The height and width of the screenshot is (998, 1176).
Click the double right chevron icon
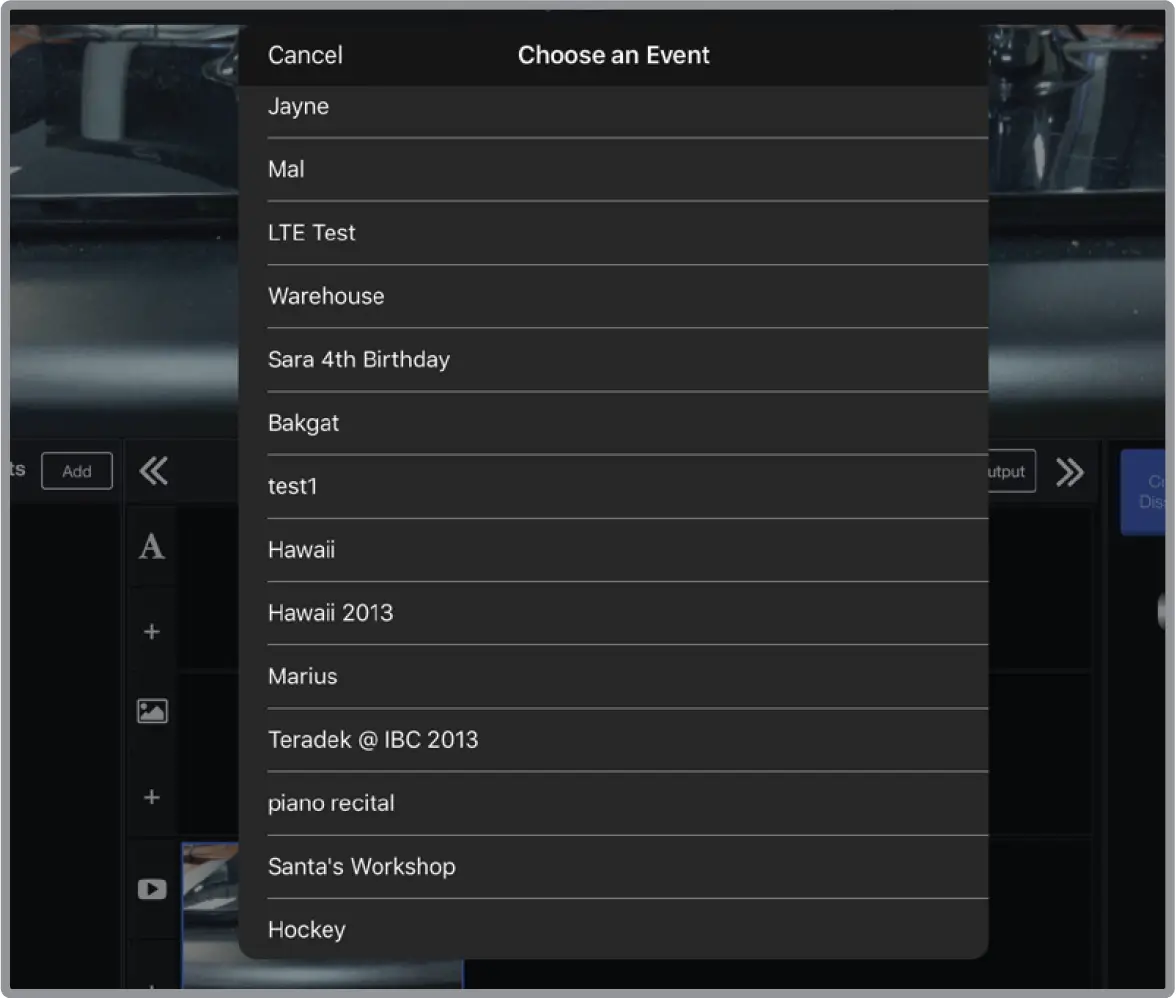1070,472
